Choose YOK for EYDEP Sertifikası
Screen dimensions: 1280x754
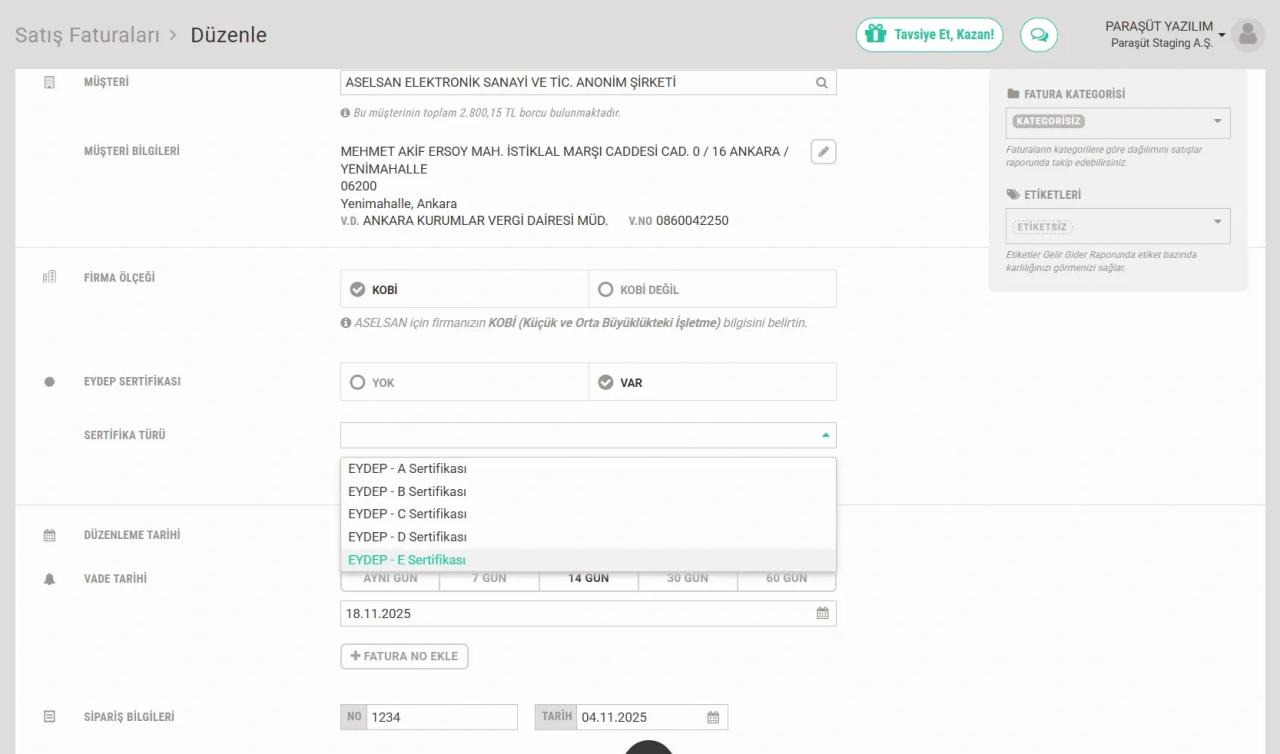tap(358, 383)
